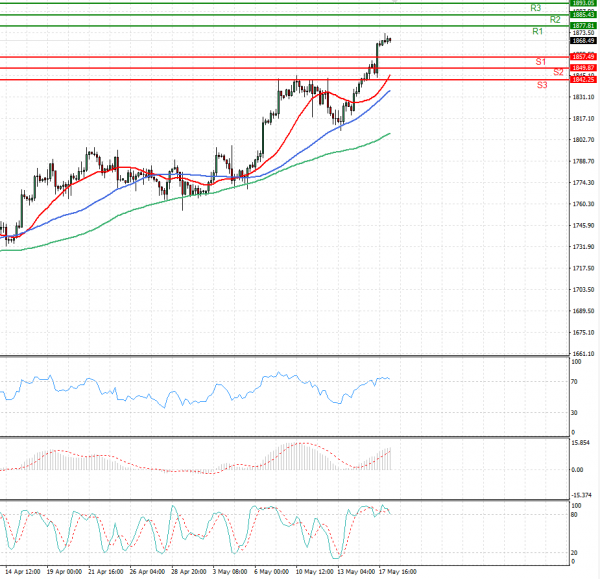Screen dimensions: 600x579
Task: Click the 1703.50 price axis value
Action: pos(583,290)
